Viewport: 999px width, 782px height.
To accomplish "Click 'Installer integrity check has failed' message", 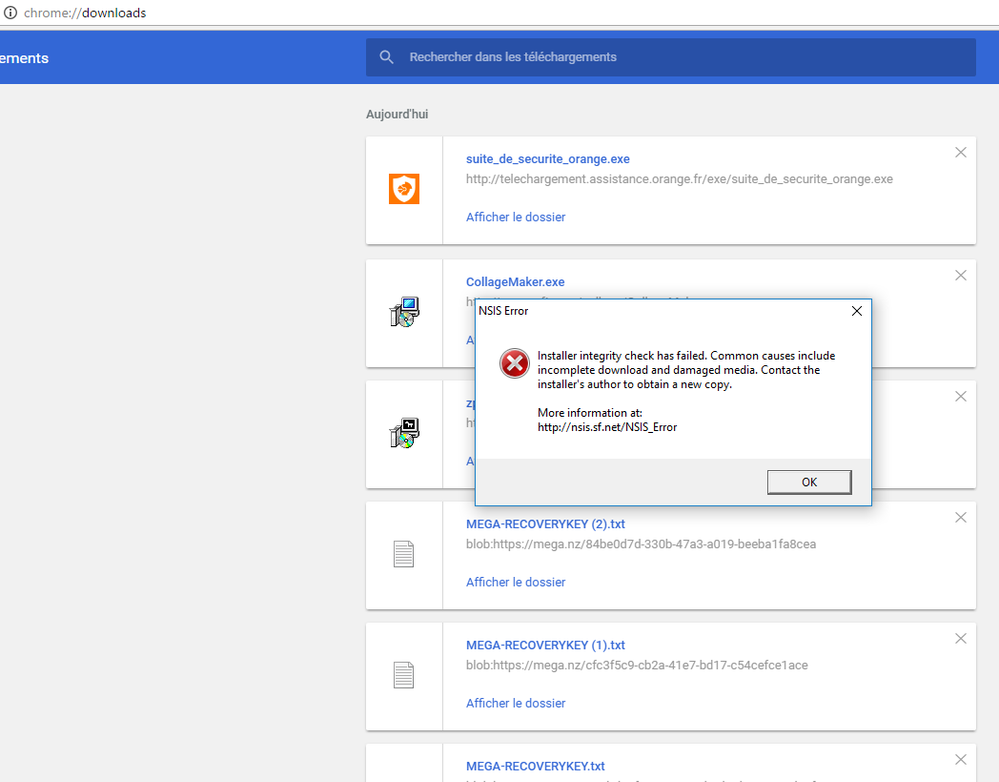I will point(686,370).
